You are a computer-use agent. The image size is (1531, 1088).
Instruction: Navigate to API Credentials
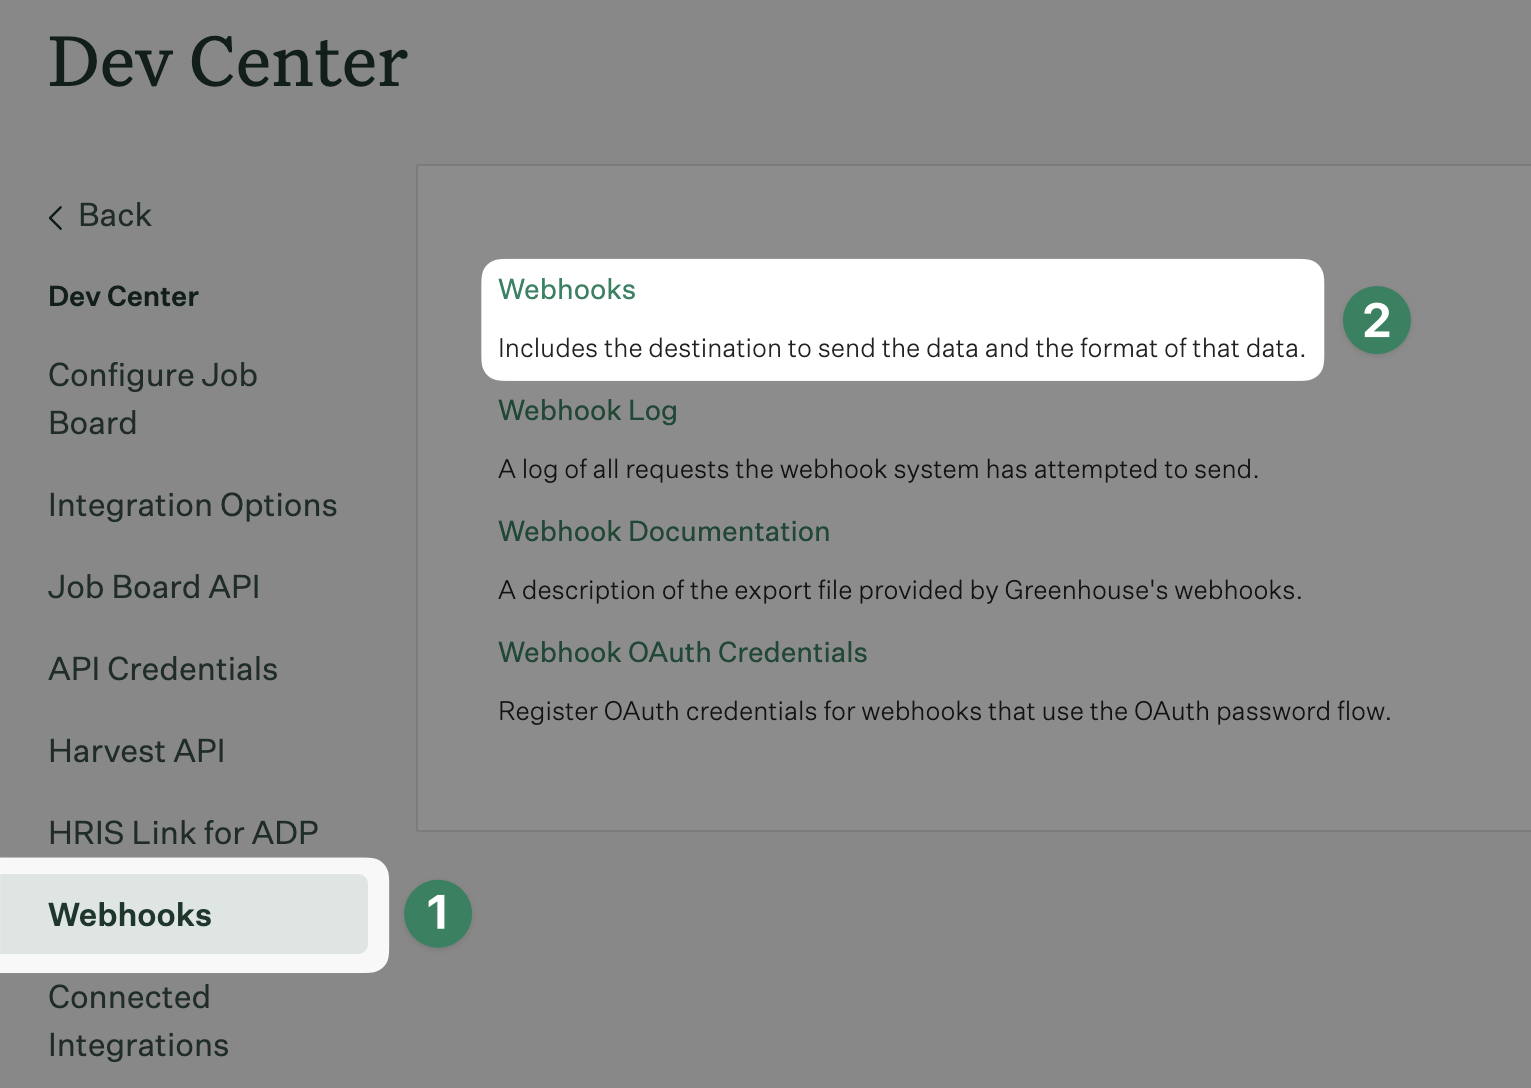point(163,669)
